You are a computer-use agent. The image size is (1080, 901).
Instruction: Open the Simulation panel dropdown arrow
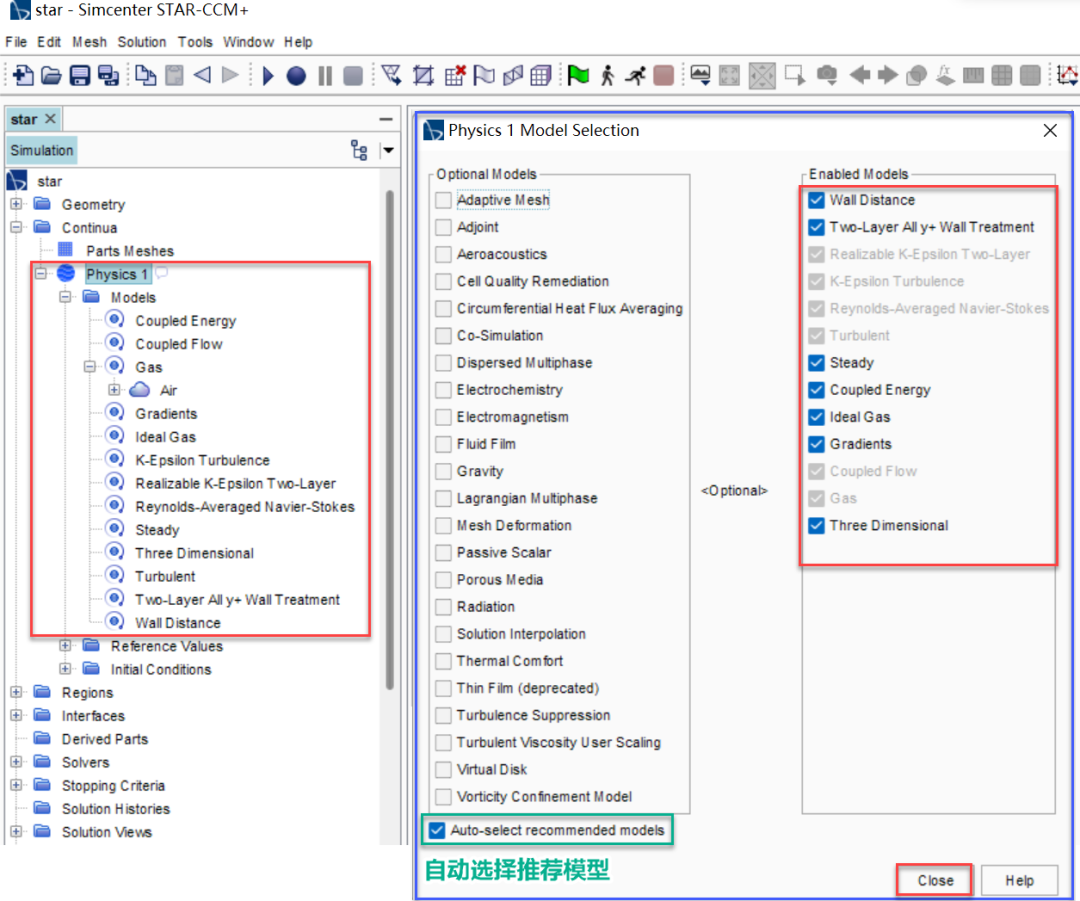[x=388, y=150]
